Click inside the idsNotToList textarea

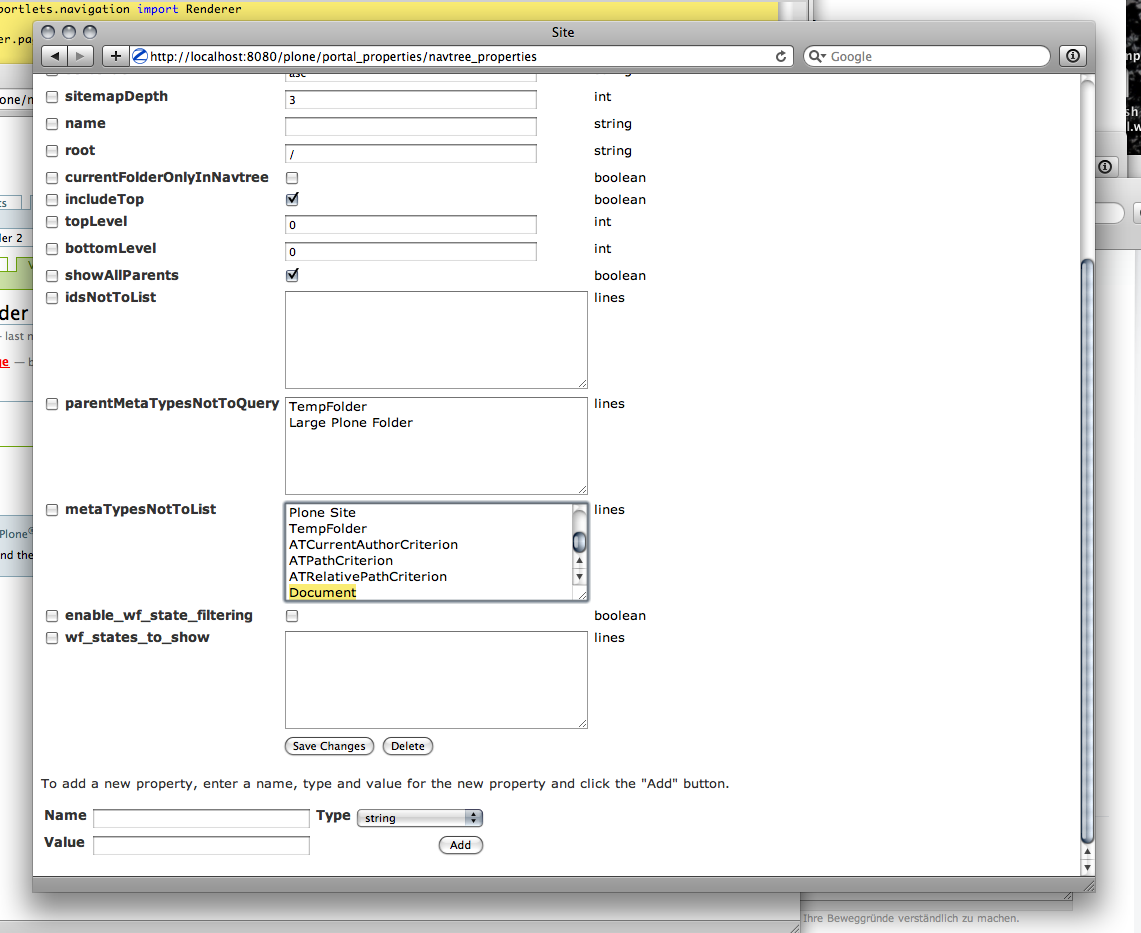pyautogui.click(x=436, y=340)
